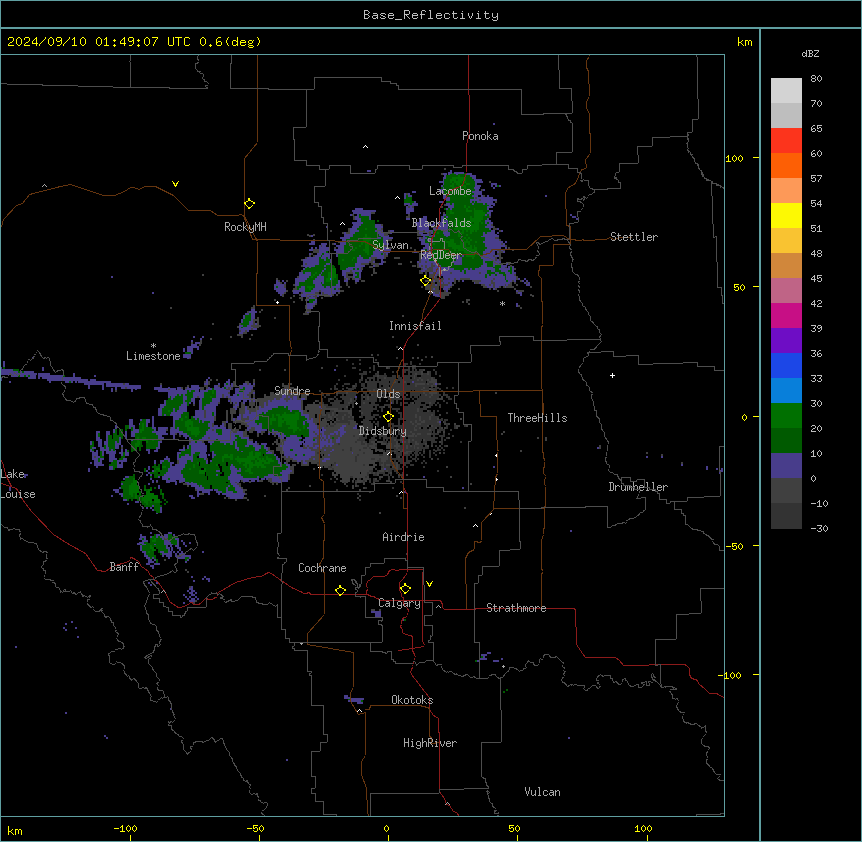Click the 65 dBZ red legend swatch
Viewport: 862px width, 842px height.
click(x=786, y=141)
